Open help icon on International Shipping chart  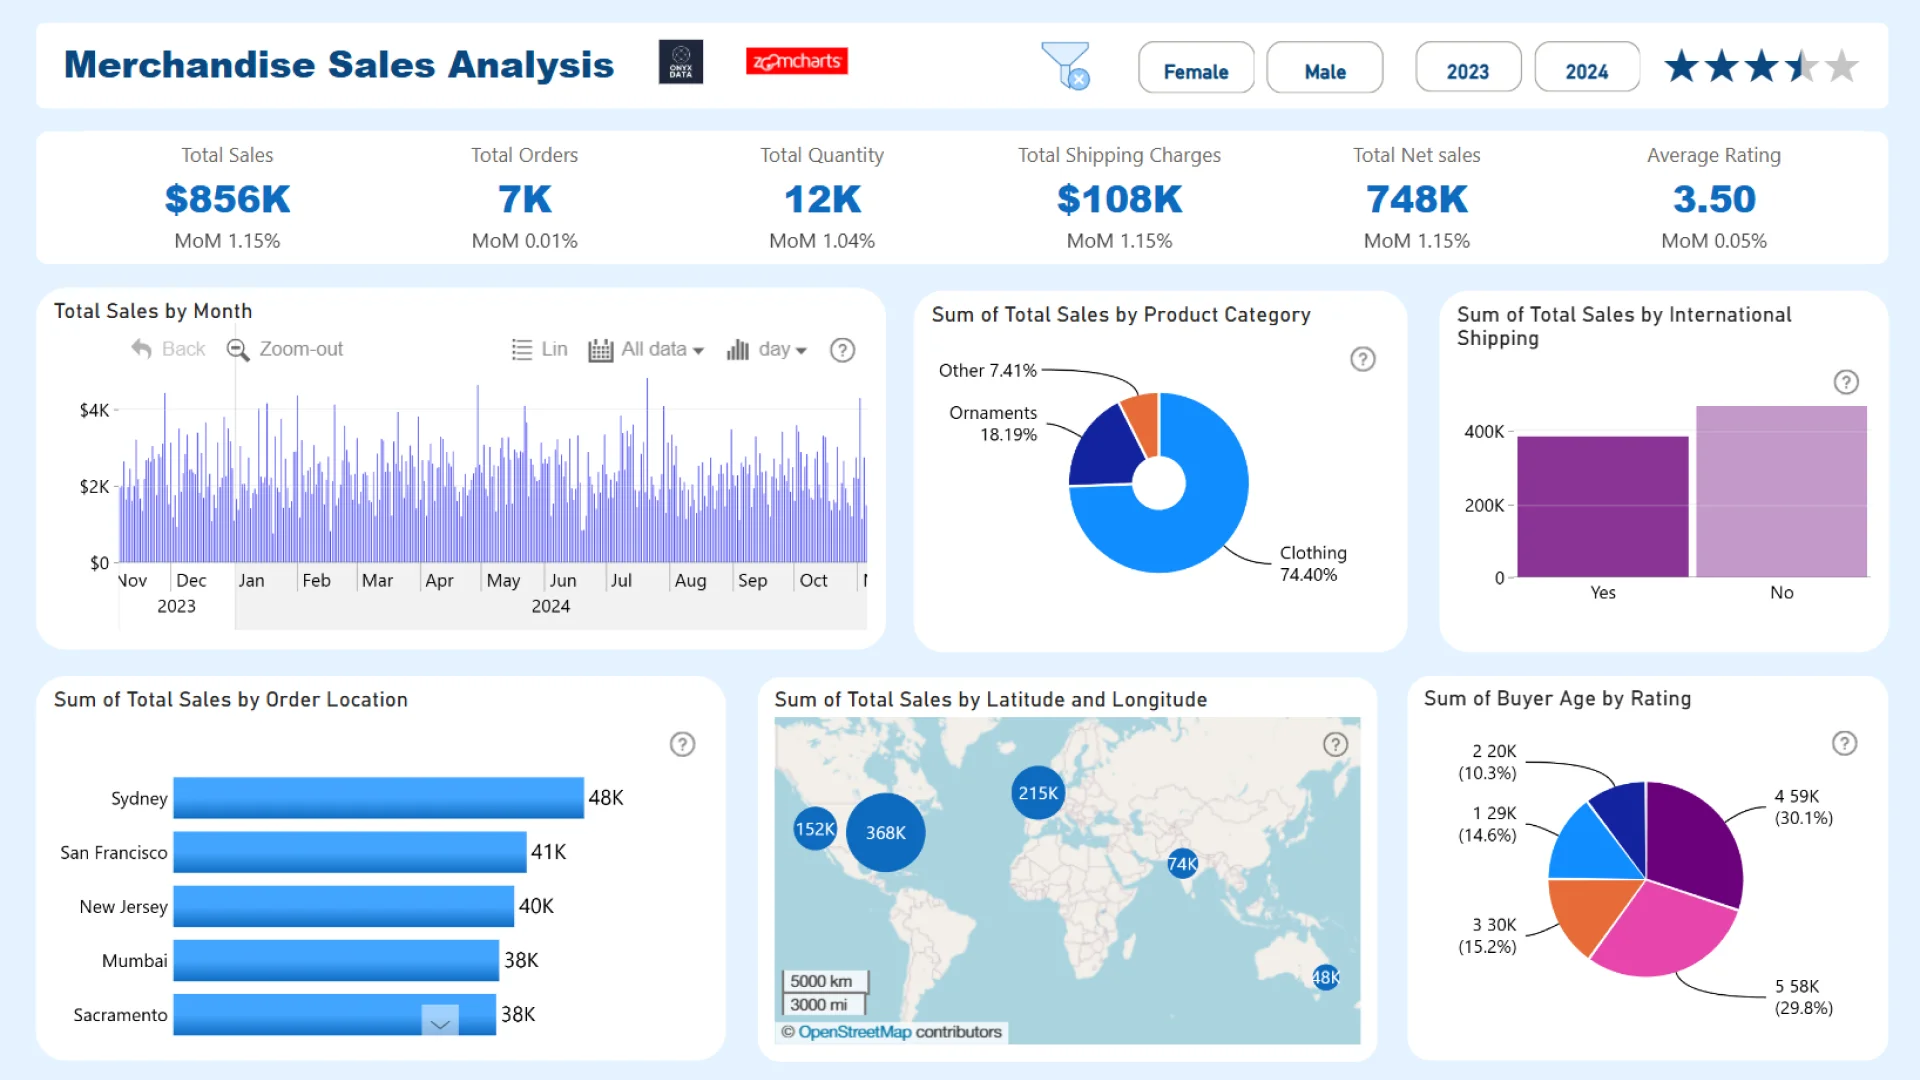[x=1846, y=382]
